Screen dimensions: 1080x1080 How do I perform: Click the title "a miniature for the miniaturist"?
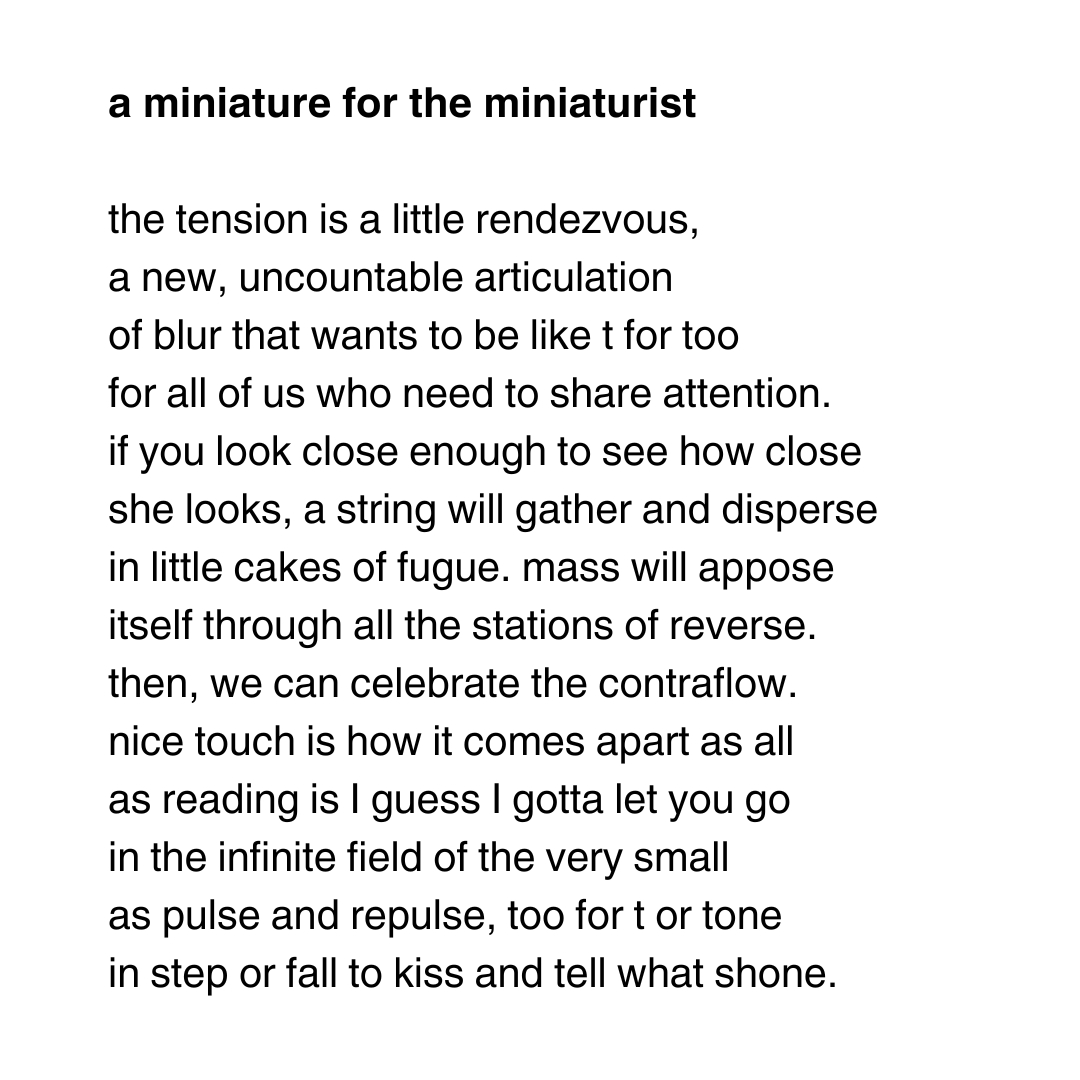tap(402, 104)
